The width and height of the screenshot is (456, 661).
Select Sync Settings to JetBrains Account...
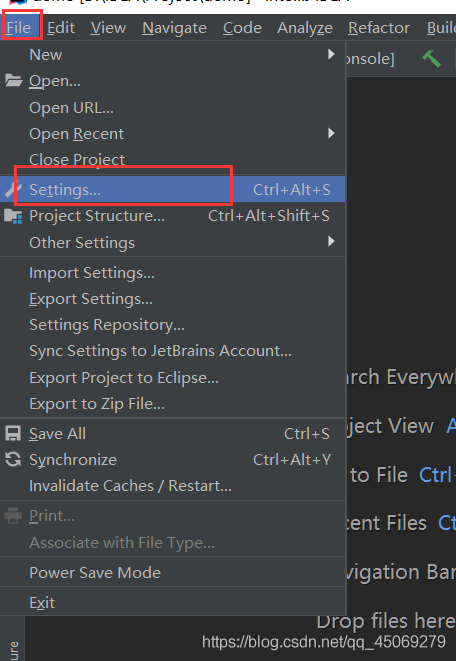coord(160,351)
